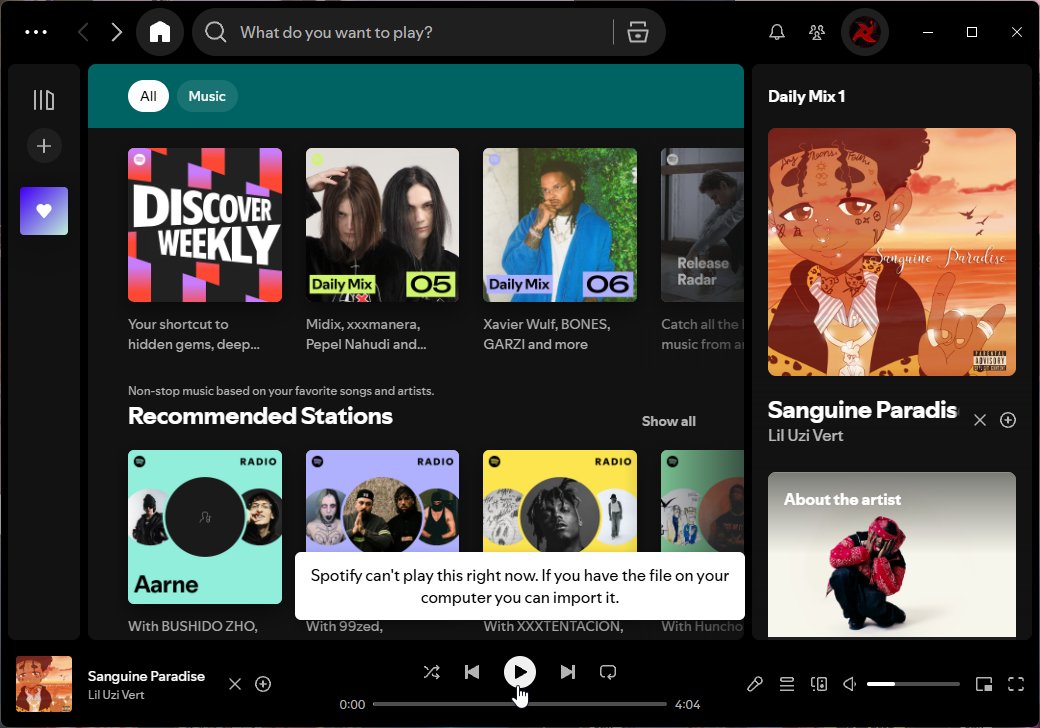Open the user profile avatar

tap(865, 32)
